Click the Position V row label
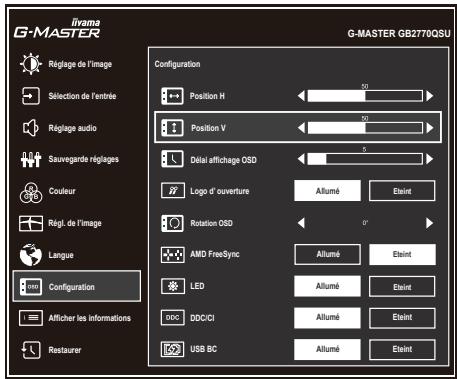 pos(208,128)
